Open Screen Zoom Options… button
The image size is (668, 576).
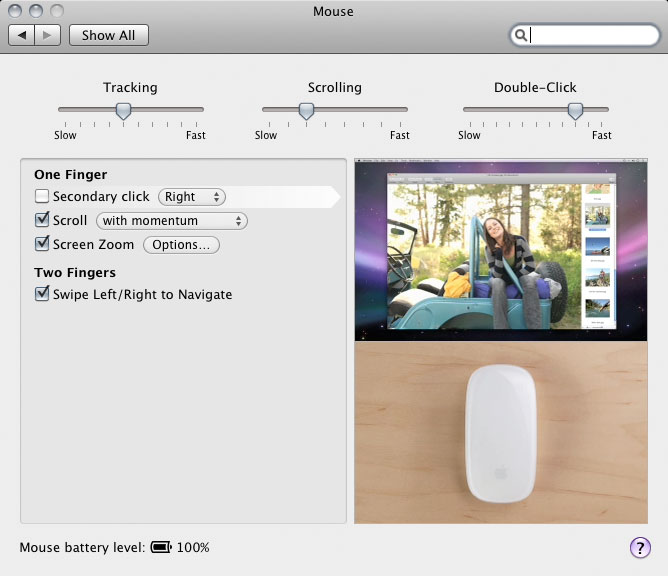tap(181, 245)
